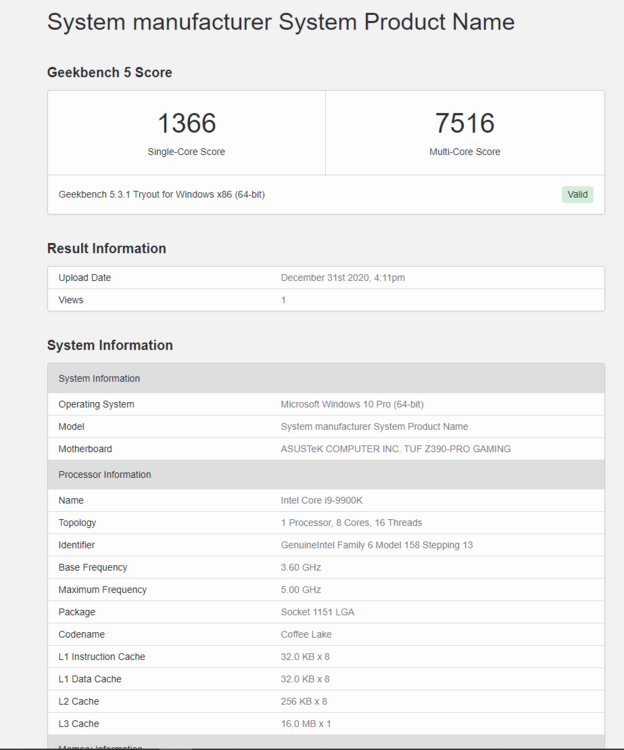Select L1 Data Cache value 32.0 KB x 8

pyautogui.click(x=305, y=679)
